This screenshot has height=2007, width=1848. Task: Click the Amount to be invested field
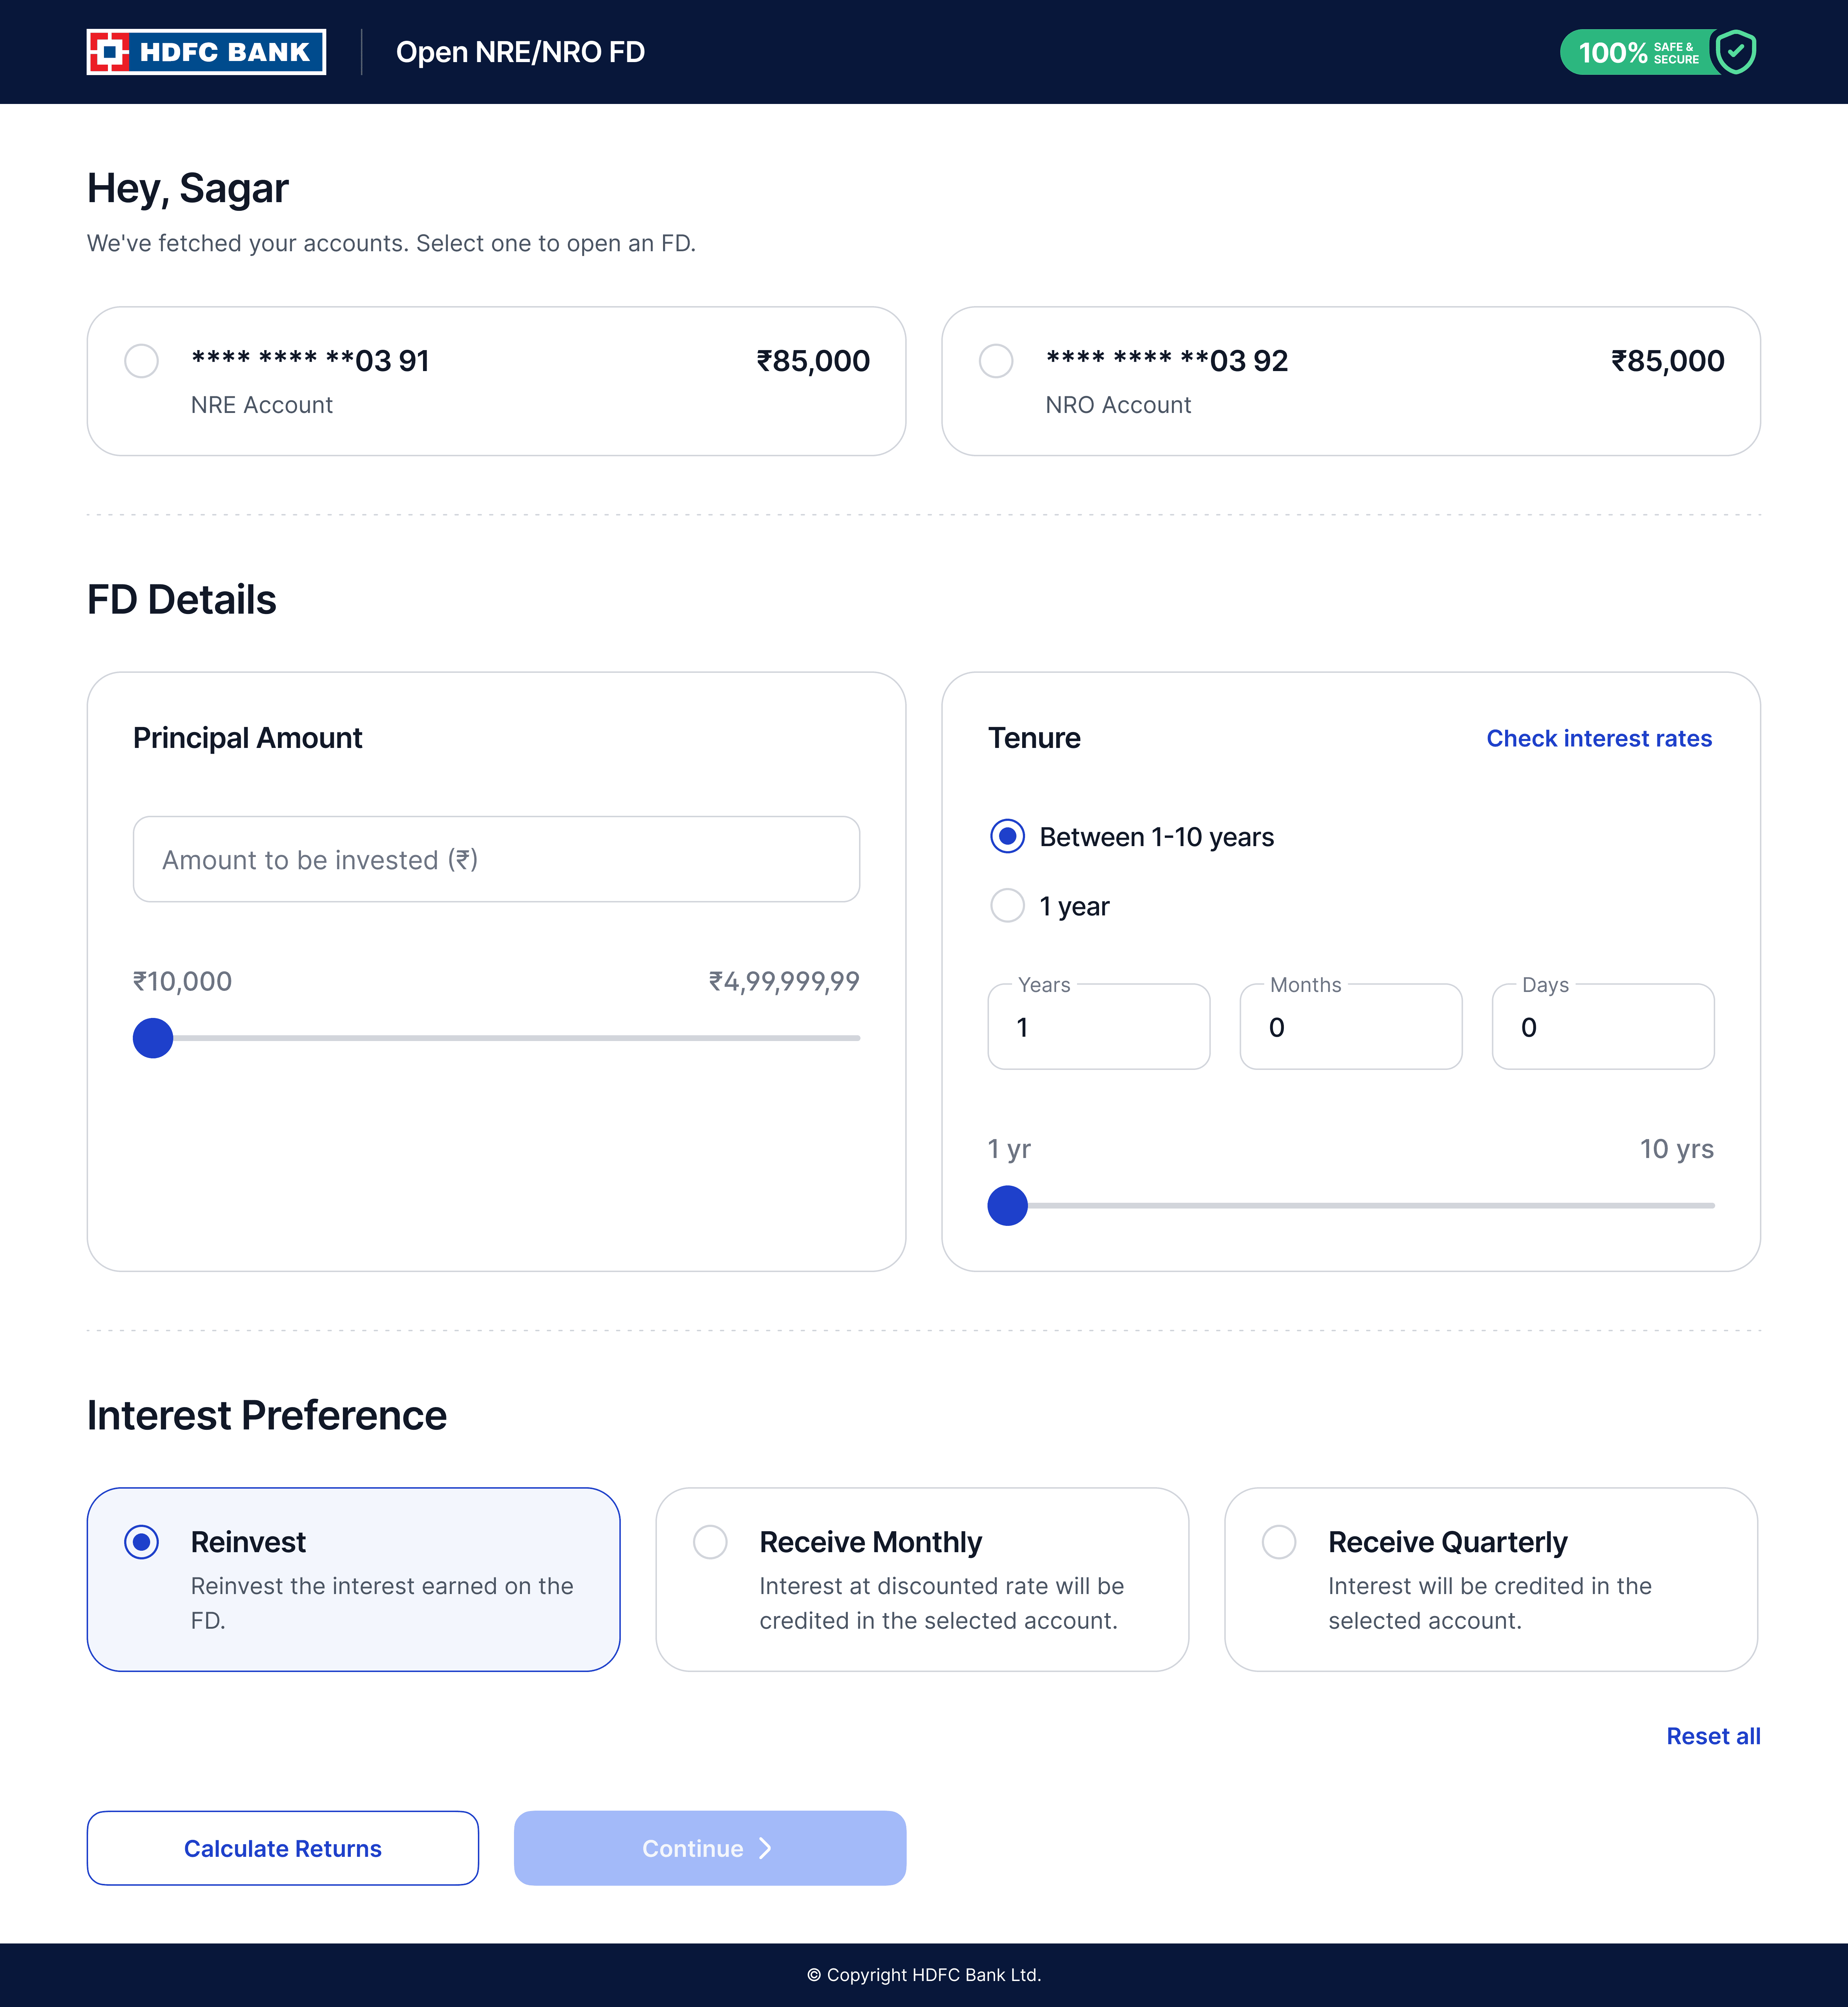pyautogui.click(x=496, y=859)
